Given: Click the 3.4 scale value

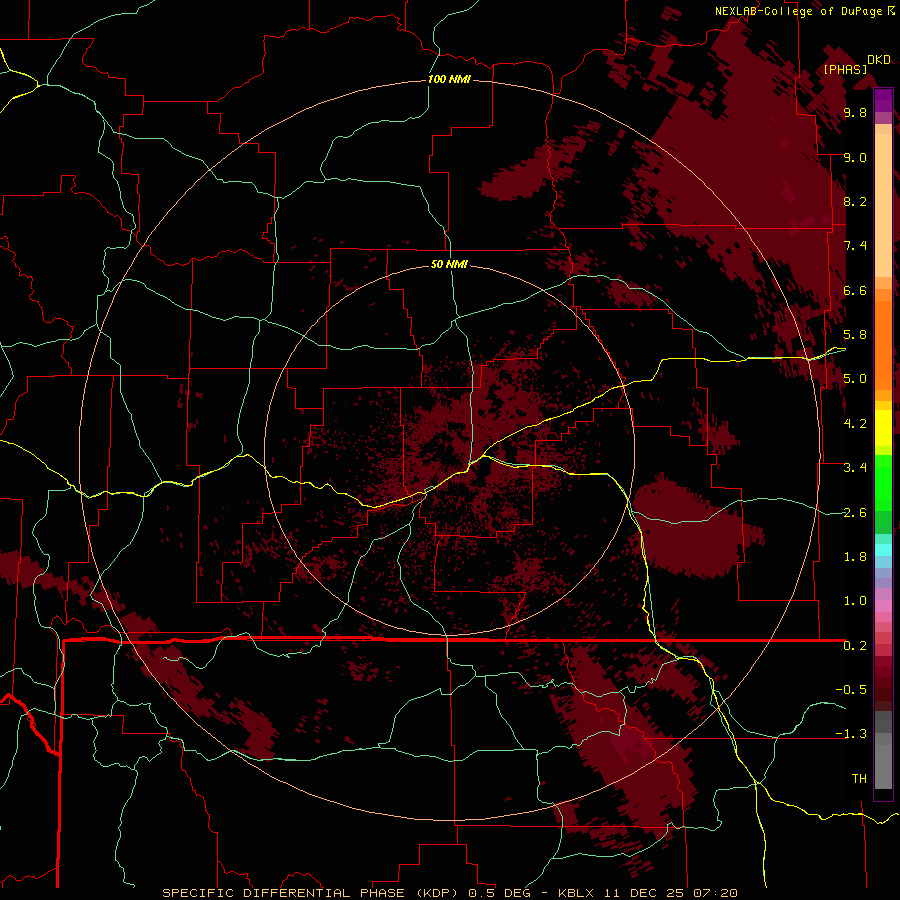Looking at the screenshot, I should [855, 468].
